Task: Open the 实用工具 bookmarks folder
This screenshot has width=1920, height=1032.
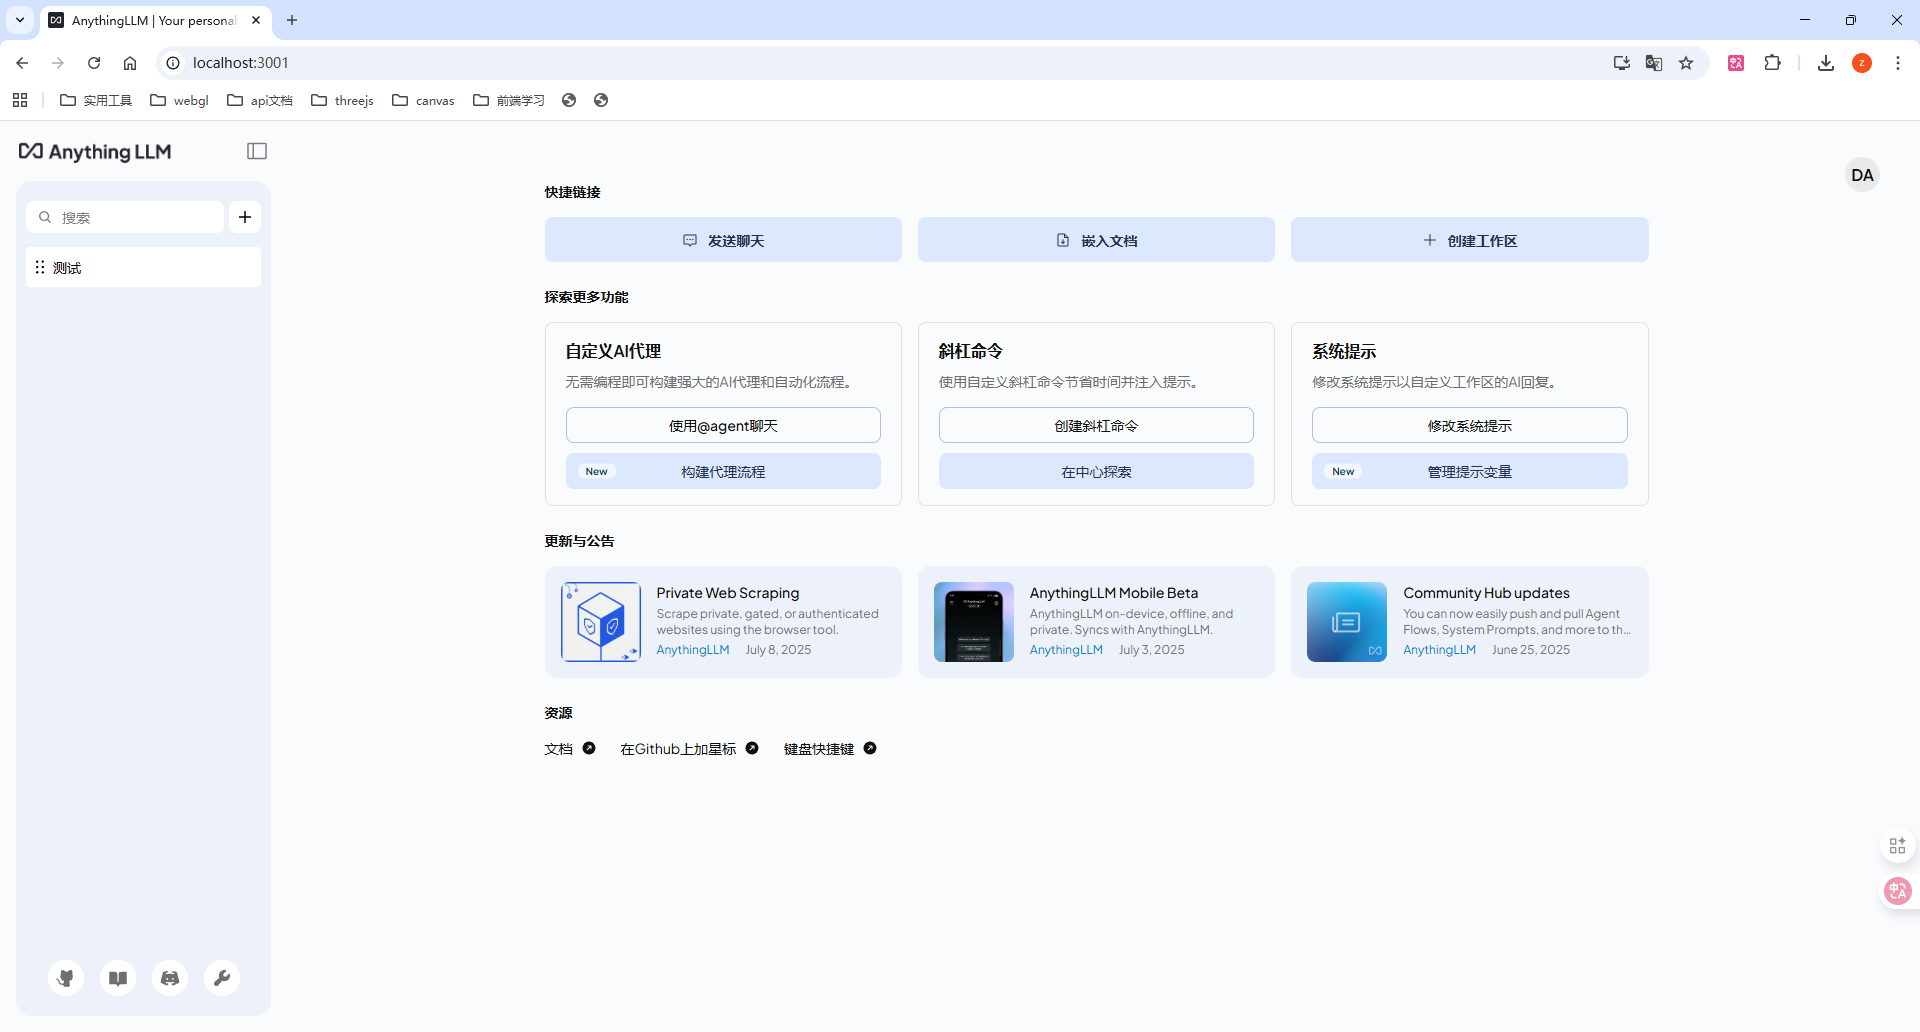Action: [x=97, y=100]
